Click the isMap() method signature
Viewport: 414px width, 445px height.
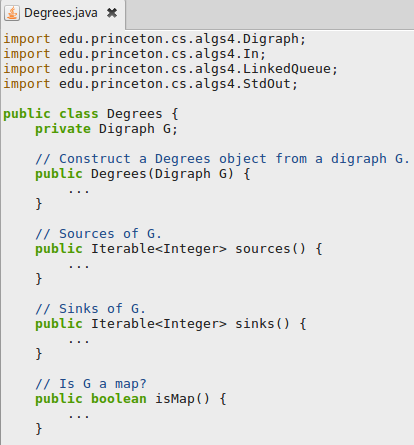pos(131,399)
